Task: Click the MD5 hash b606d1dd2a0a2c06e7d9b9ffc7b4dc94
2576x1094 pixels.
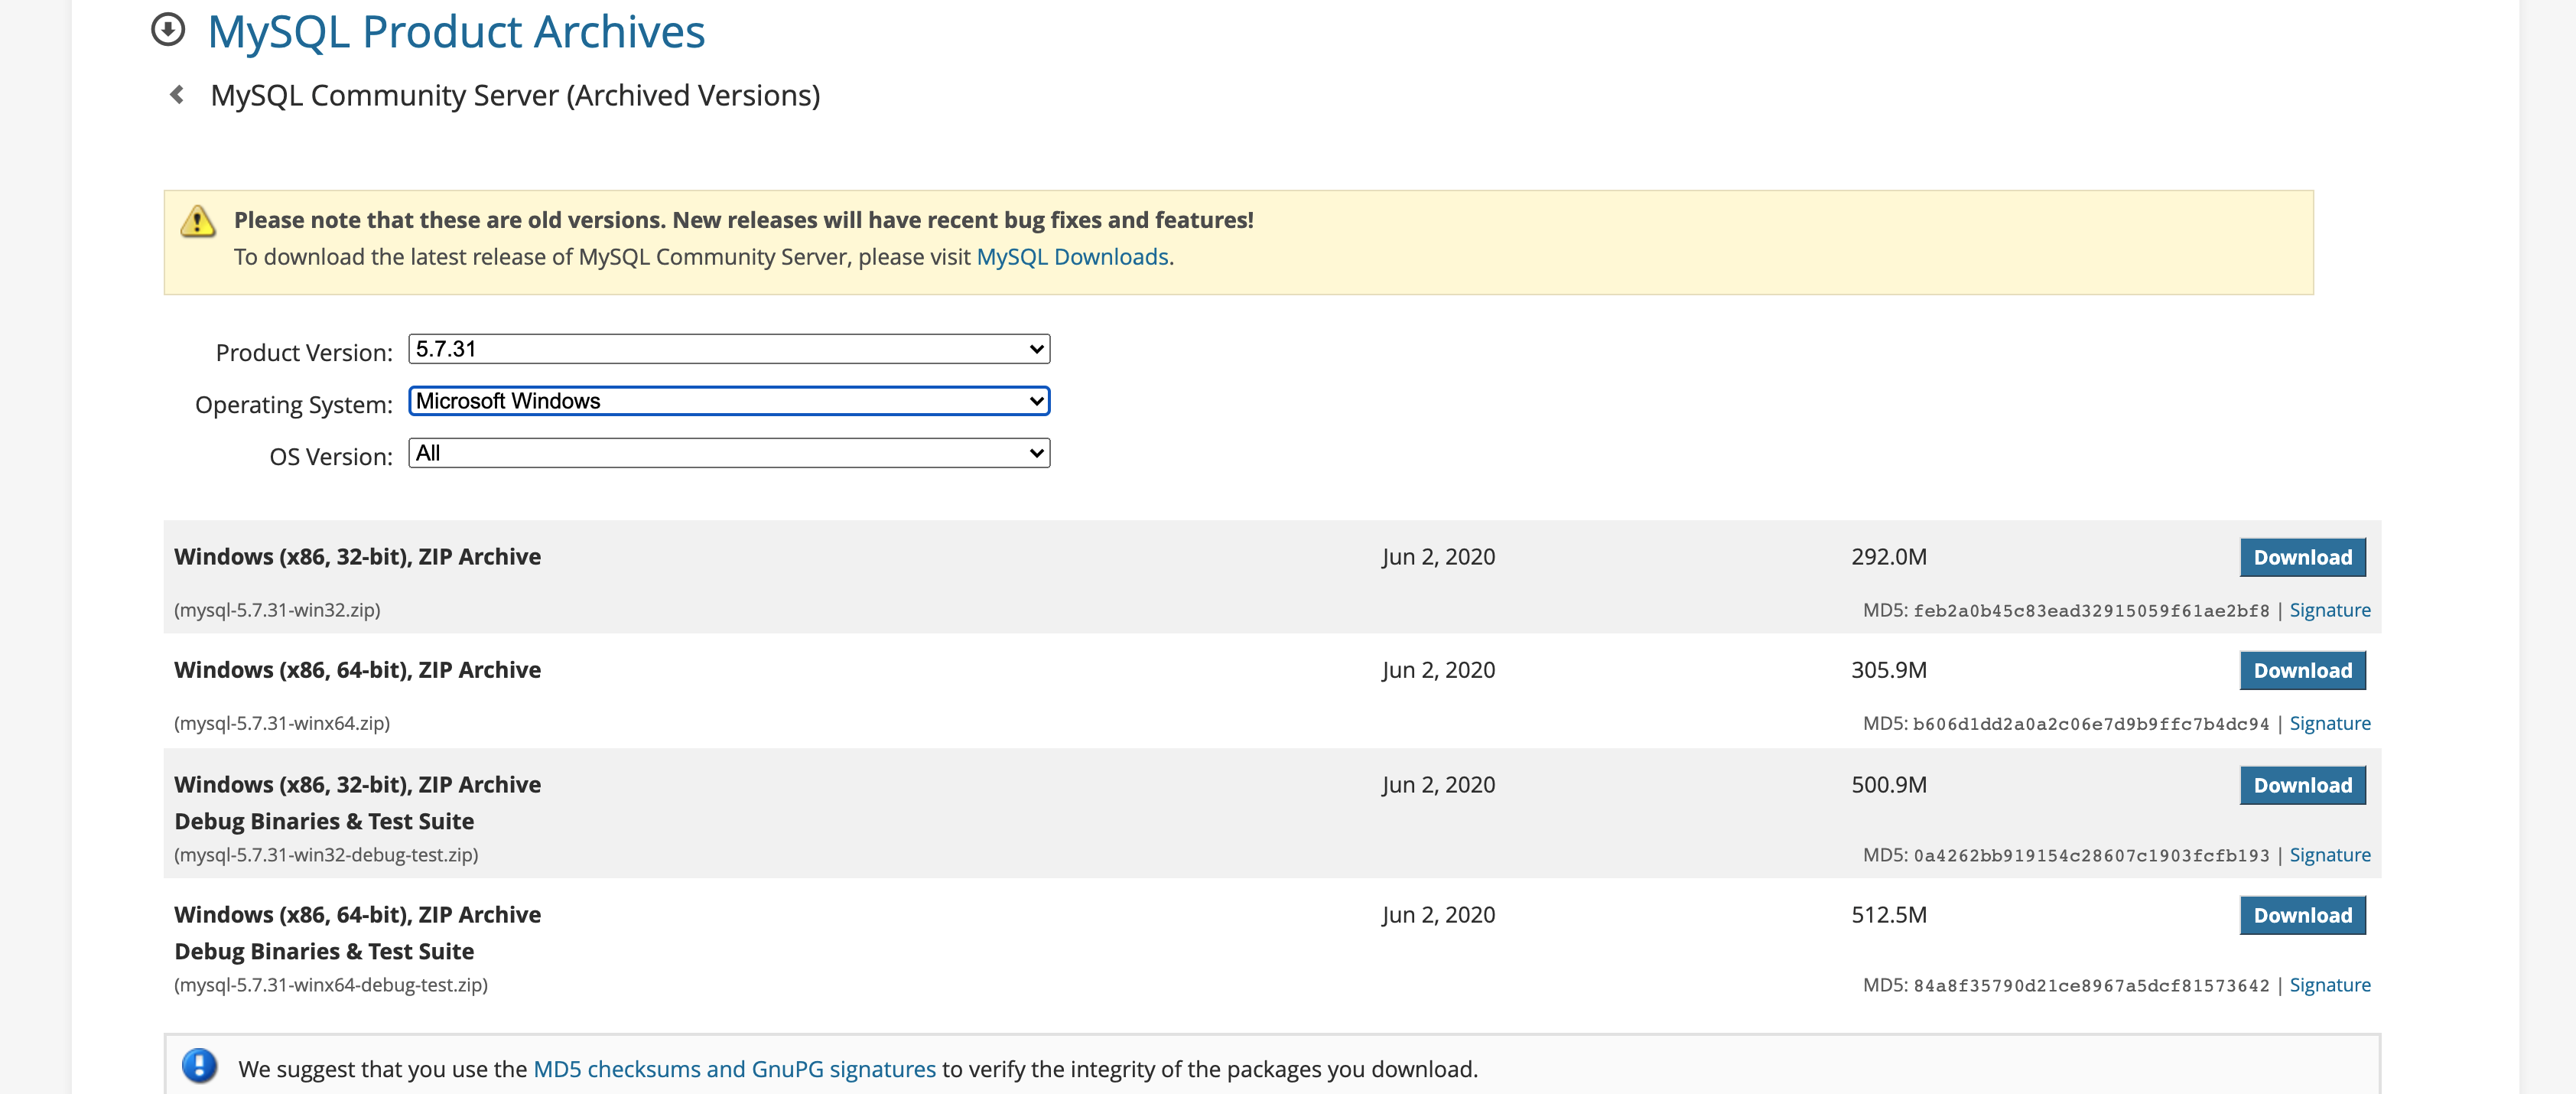Action: tap(2091, 724)
